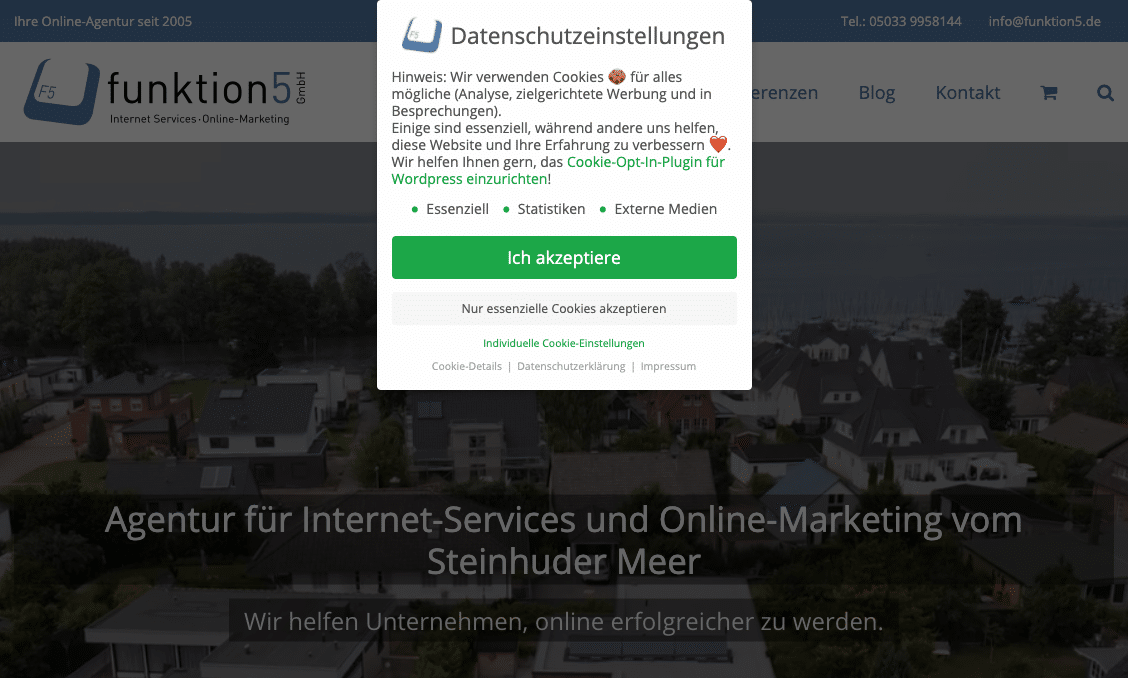Go to Kontakt menu item
The width and height of the screenshot is (1128, 678).
pos(968,92)
